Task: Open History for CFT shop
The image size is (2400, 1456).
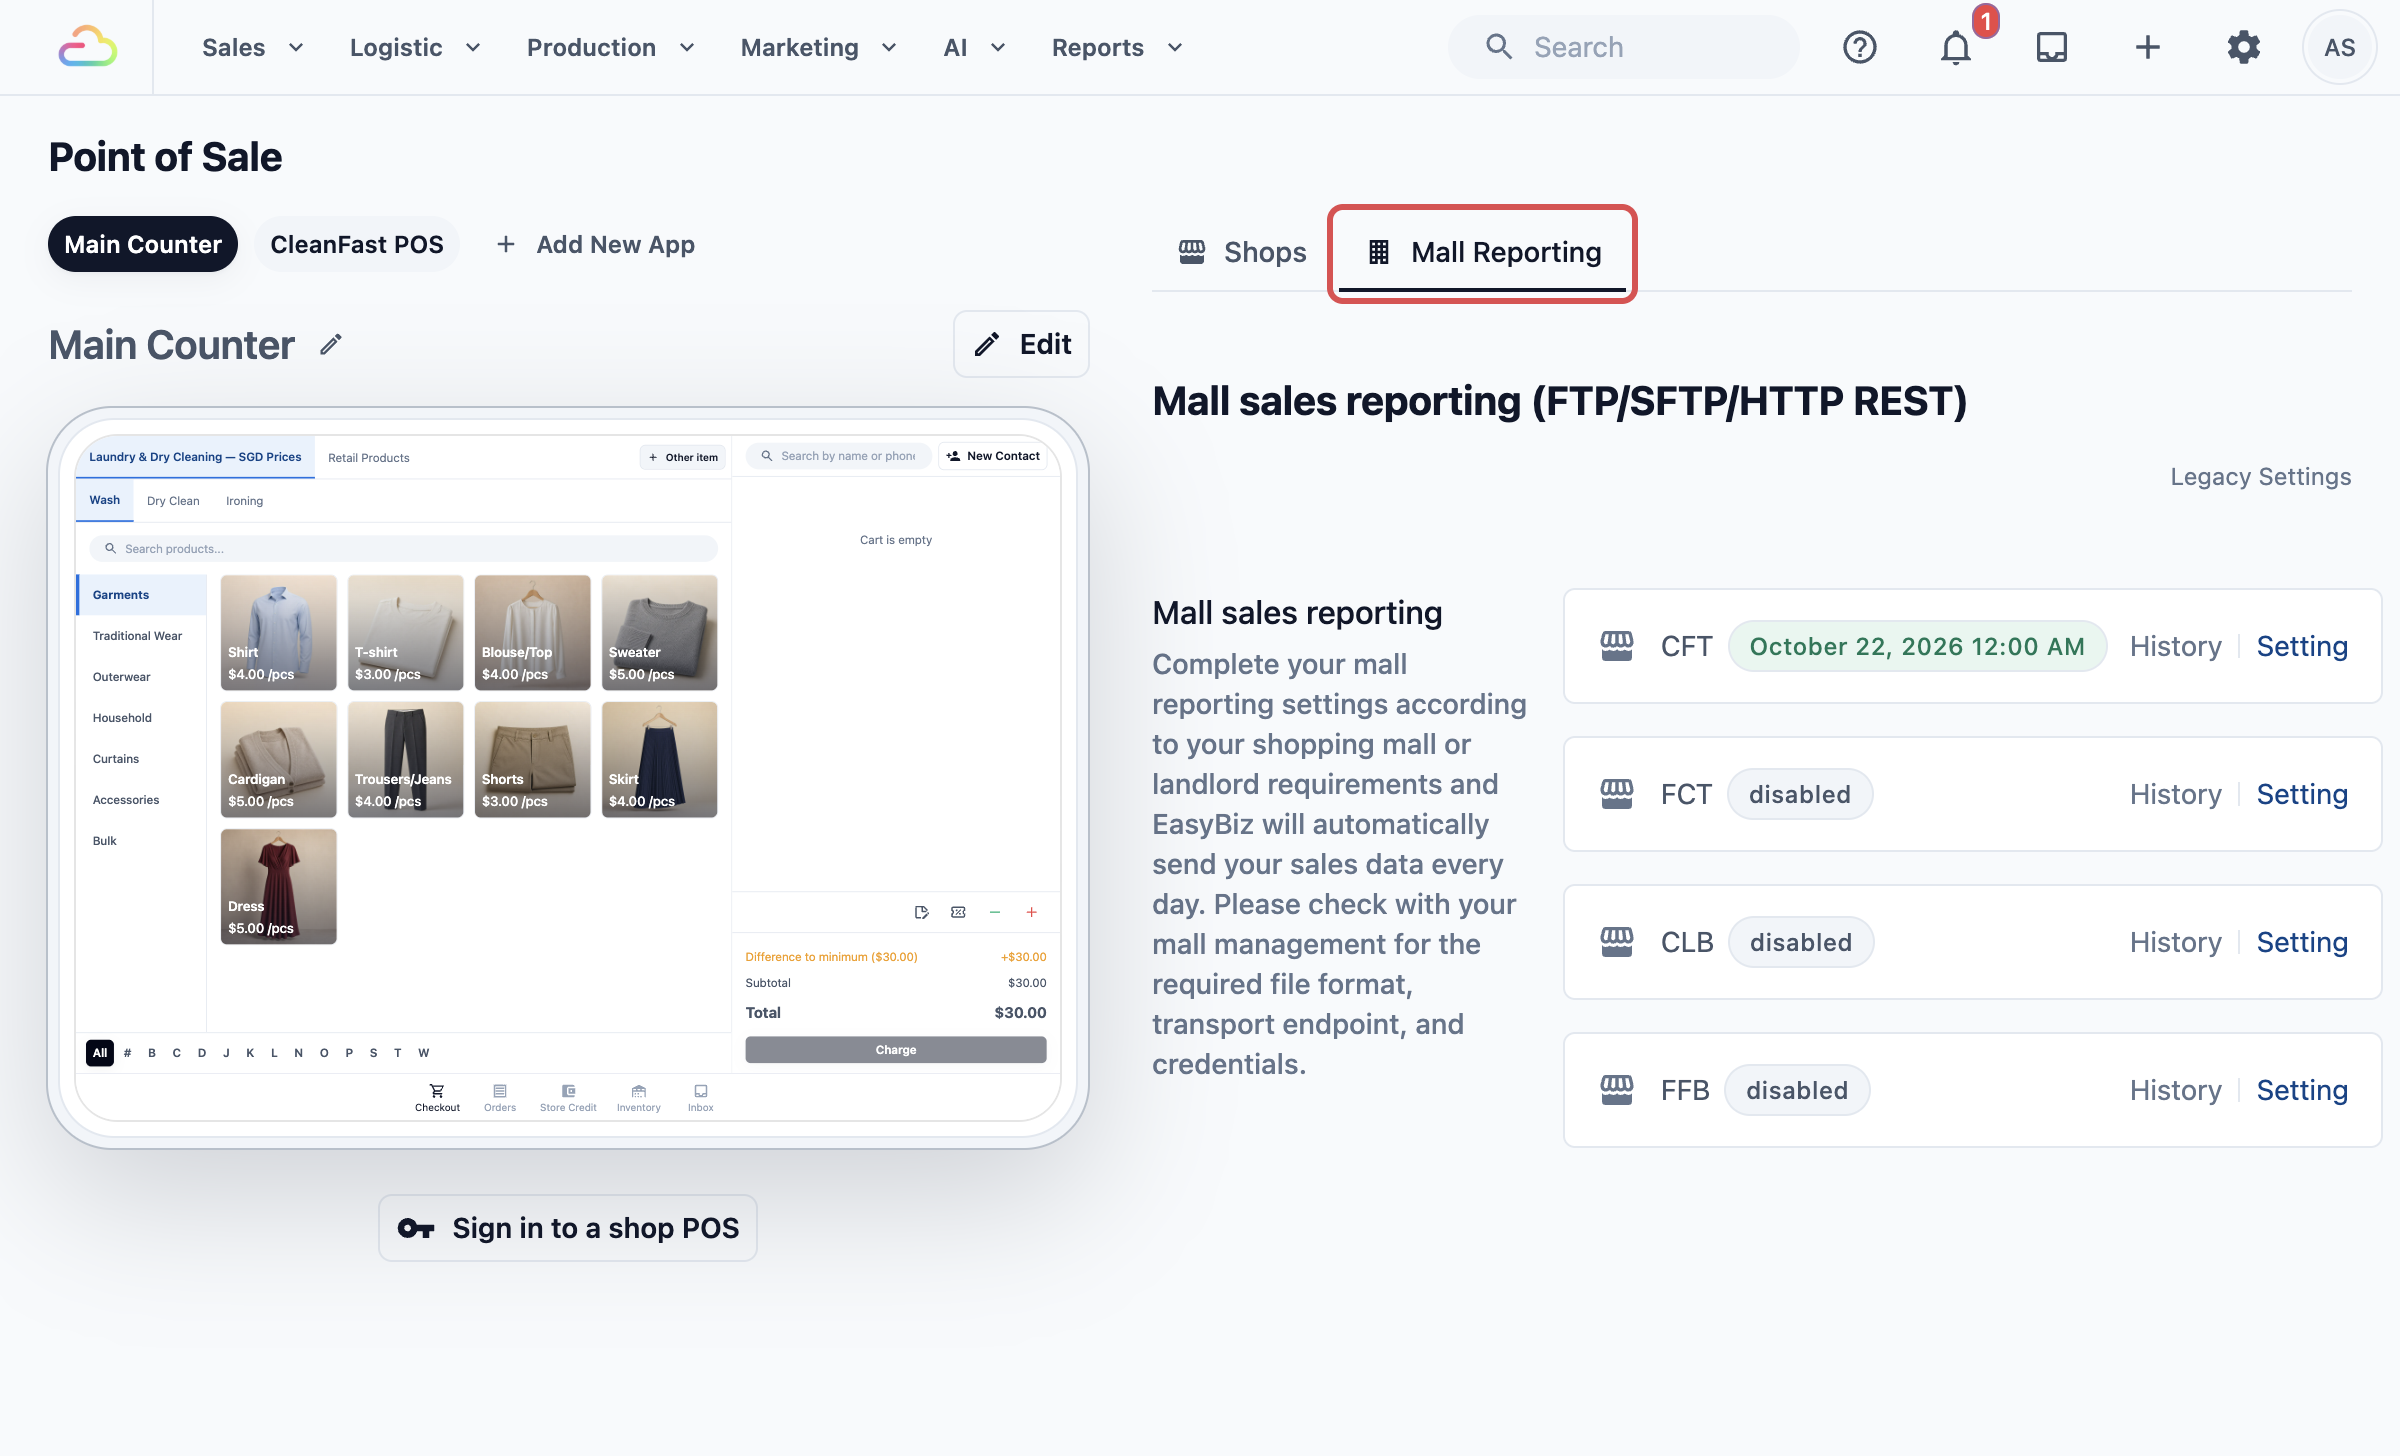Action: pyautogui.click(x=2175, y=647)
